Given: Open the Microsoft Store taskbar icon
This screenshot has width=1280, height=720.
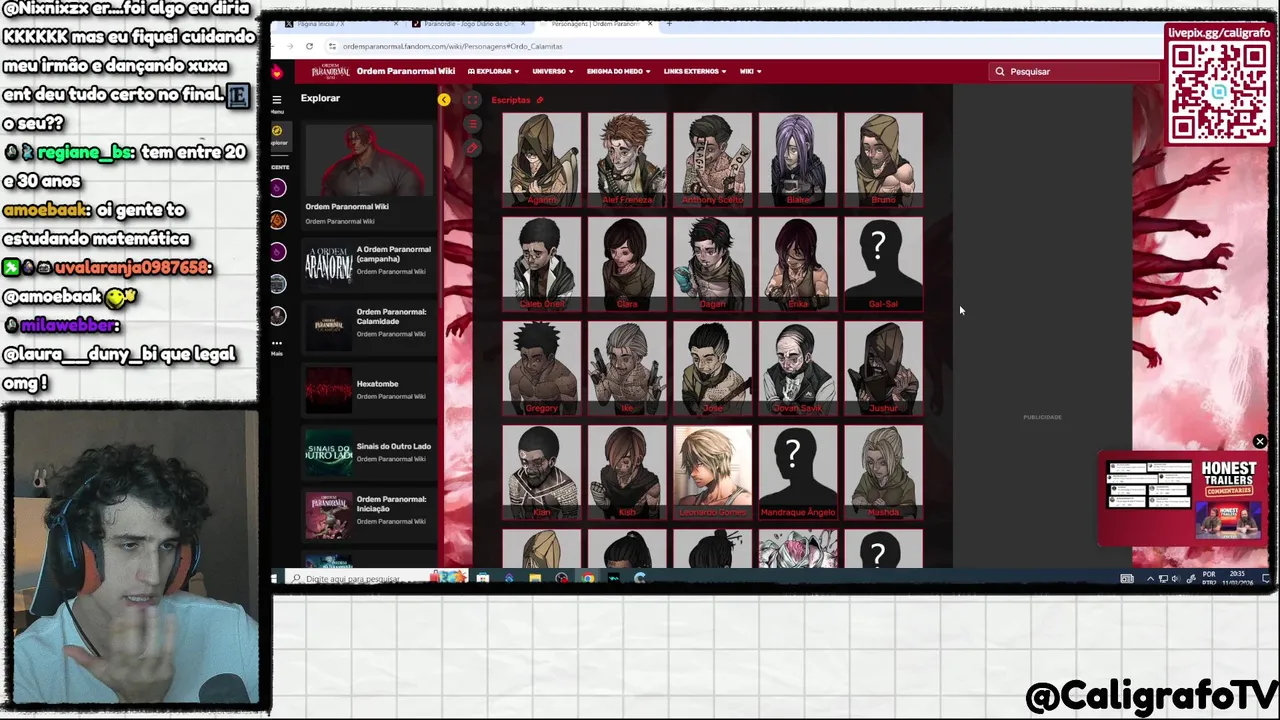Looking at the screenshot, I should pyautogui.click(x=483, y=578).
